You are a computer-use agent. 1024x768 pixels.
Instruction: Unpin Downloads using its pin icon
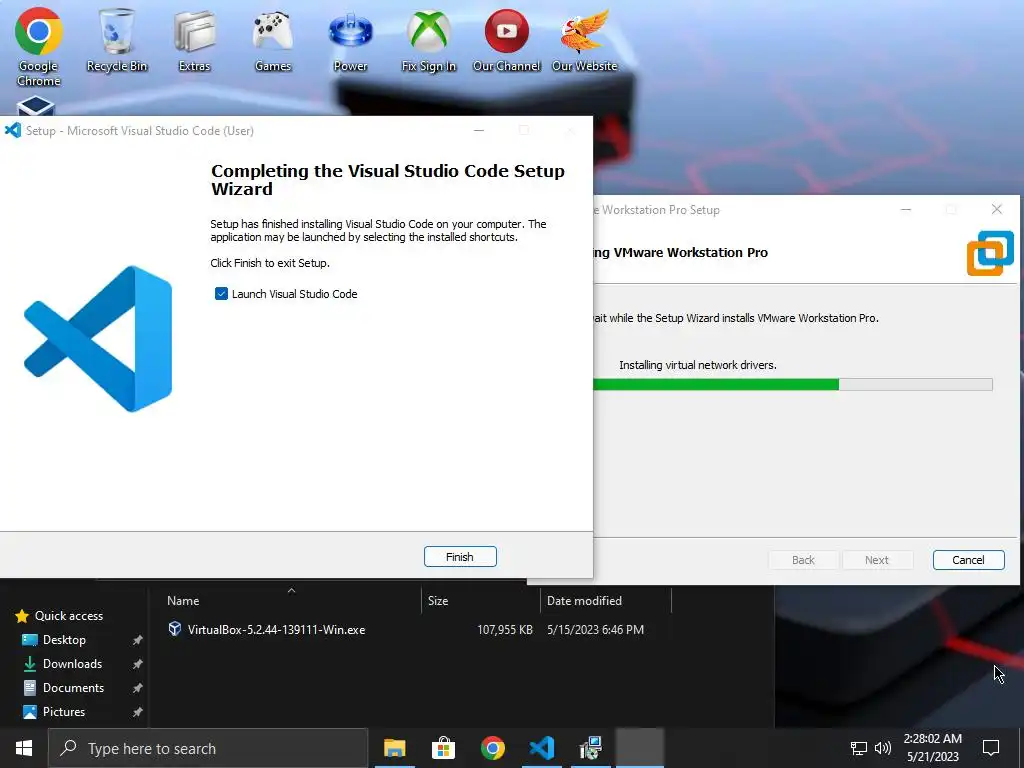(137, 664)
